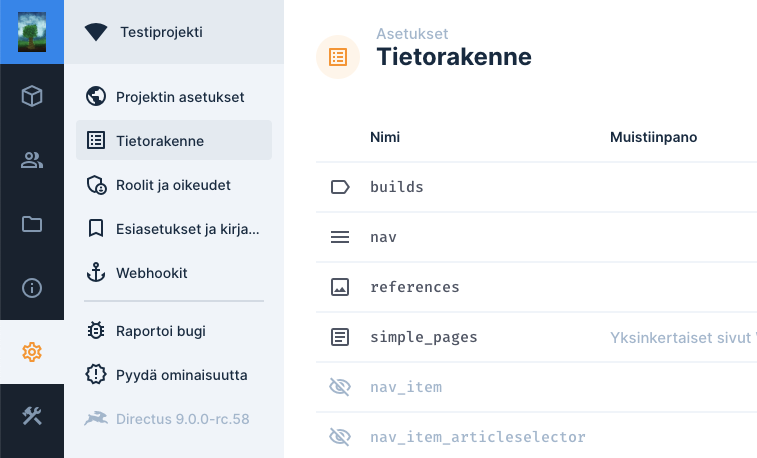
Task: Click the shield icon for Roolit ja oikeudet
Action: pos(96,185)
